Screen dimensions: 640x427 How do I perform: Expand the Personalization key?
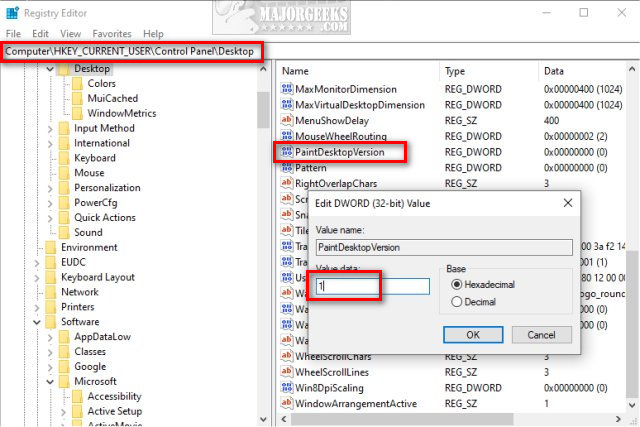click(51, 187)
